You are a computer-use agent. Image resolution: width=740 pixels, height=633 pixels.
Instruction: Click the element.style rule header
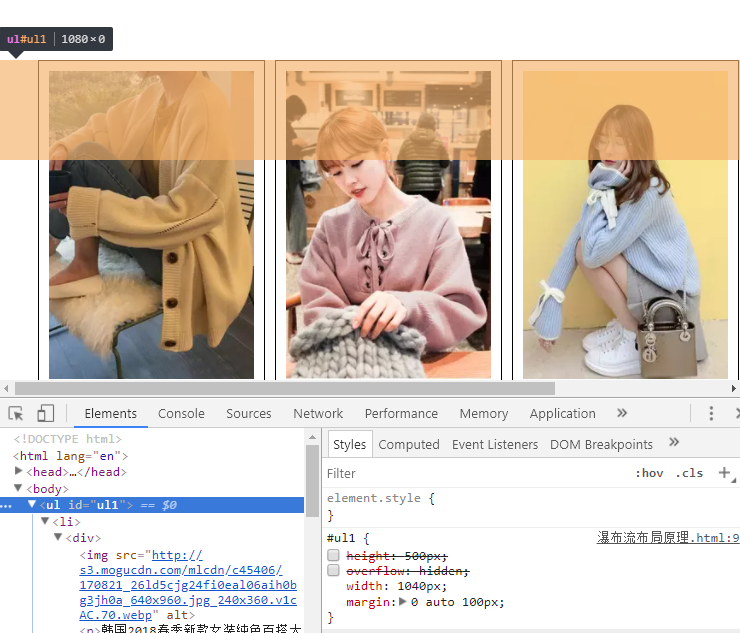point(380,498)
